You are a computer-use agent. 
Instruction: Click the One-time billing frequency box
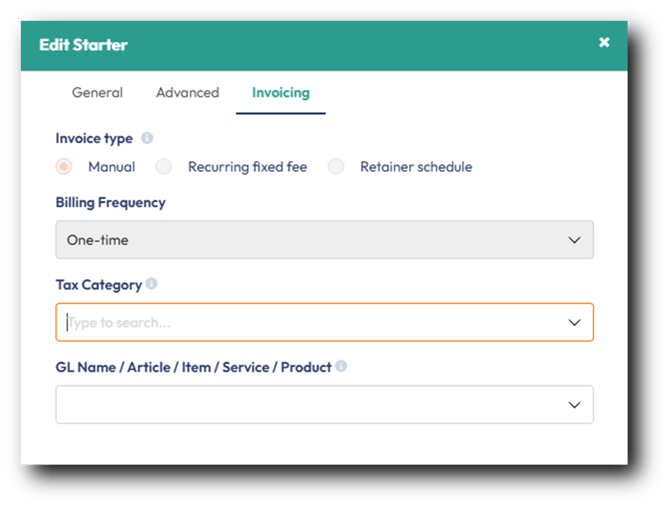pyautogui.click(x=300, y=240)
